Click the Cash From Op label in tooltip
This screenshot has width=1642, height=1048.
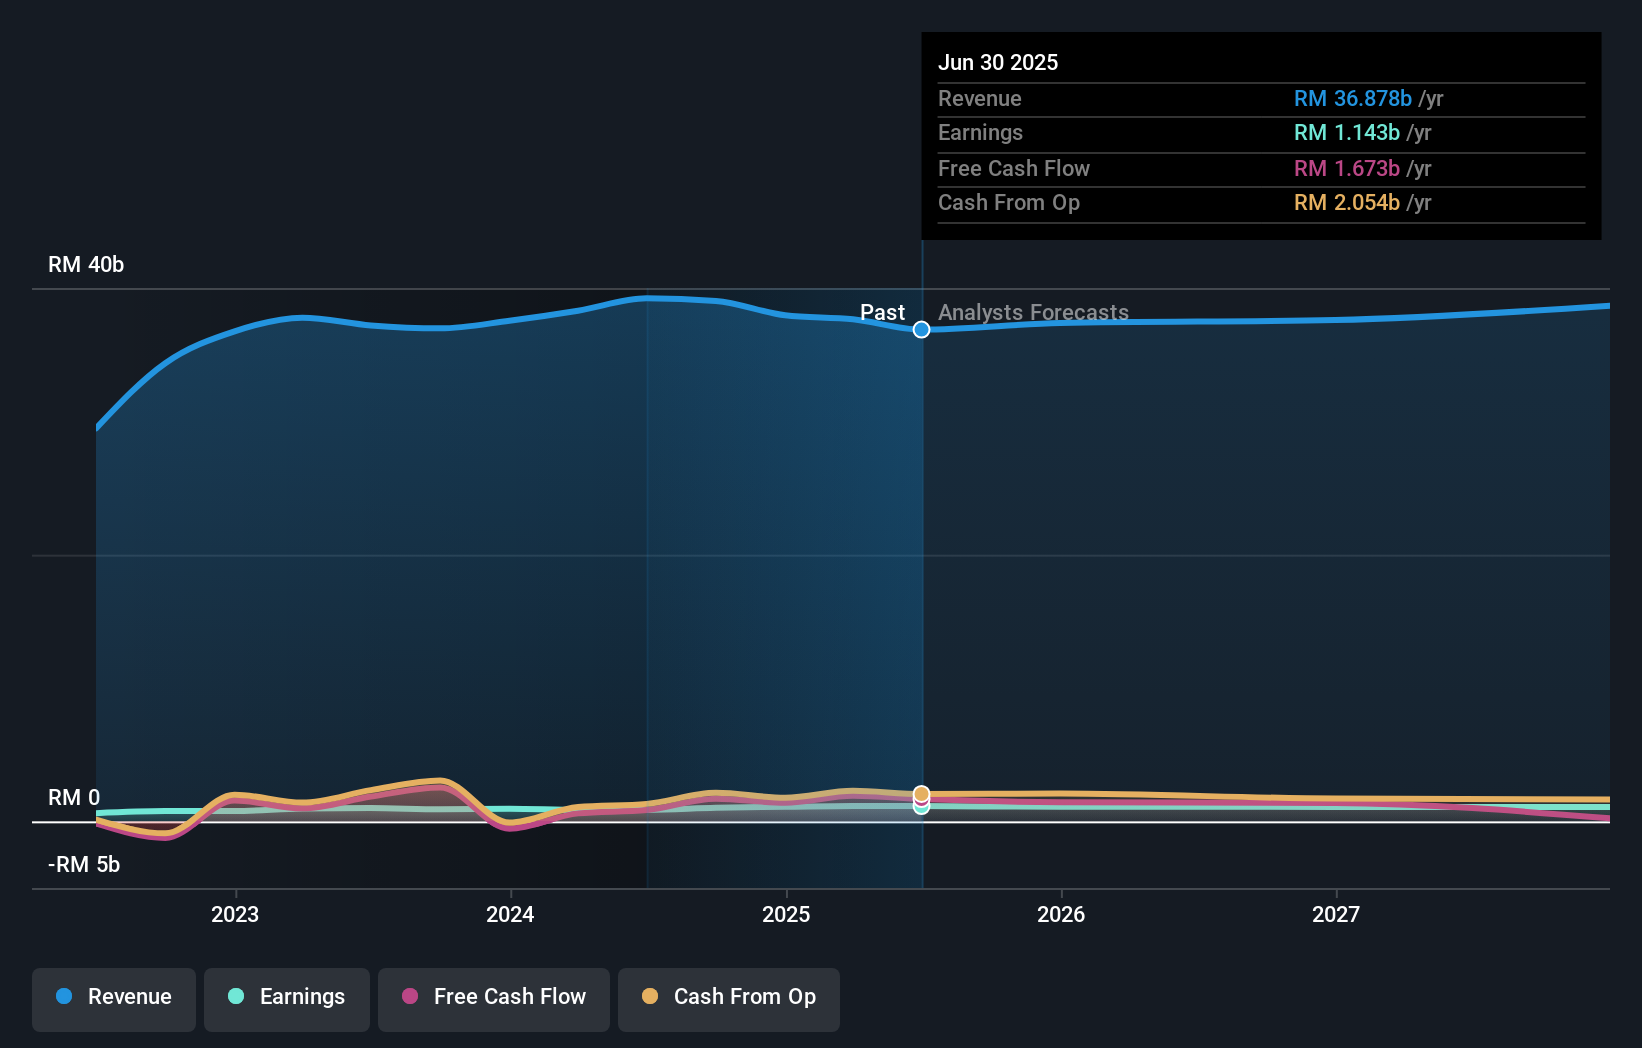1009,203
